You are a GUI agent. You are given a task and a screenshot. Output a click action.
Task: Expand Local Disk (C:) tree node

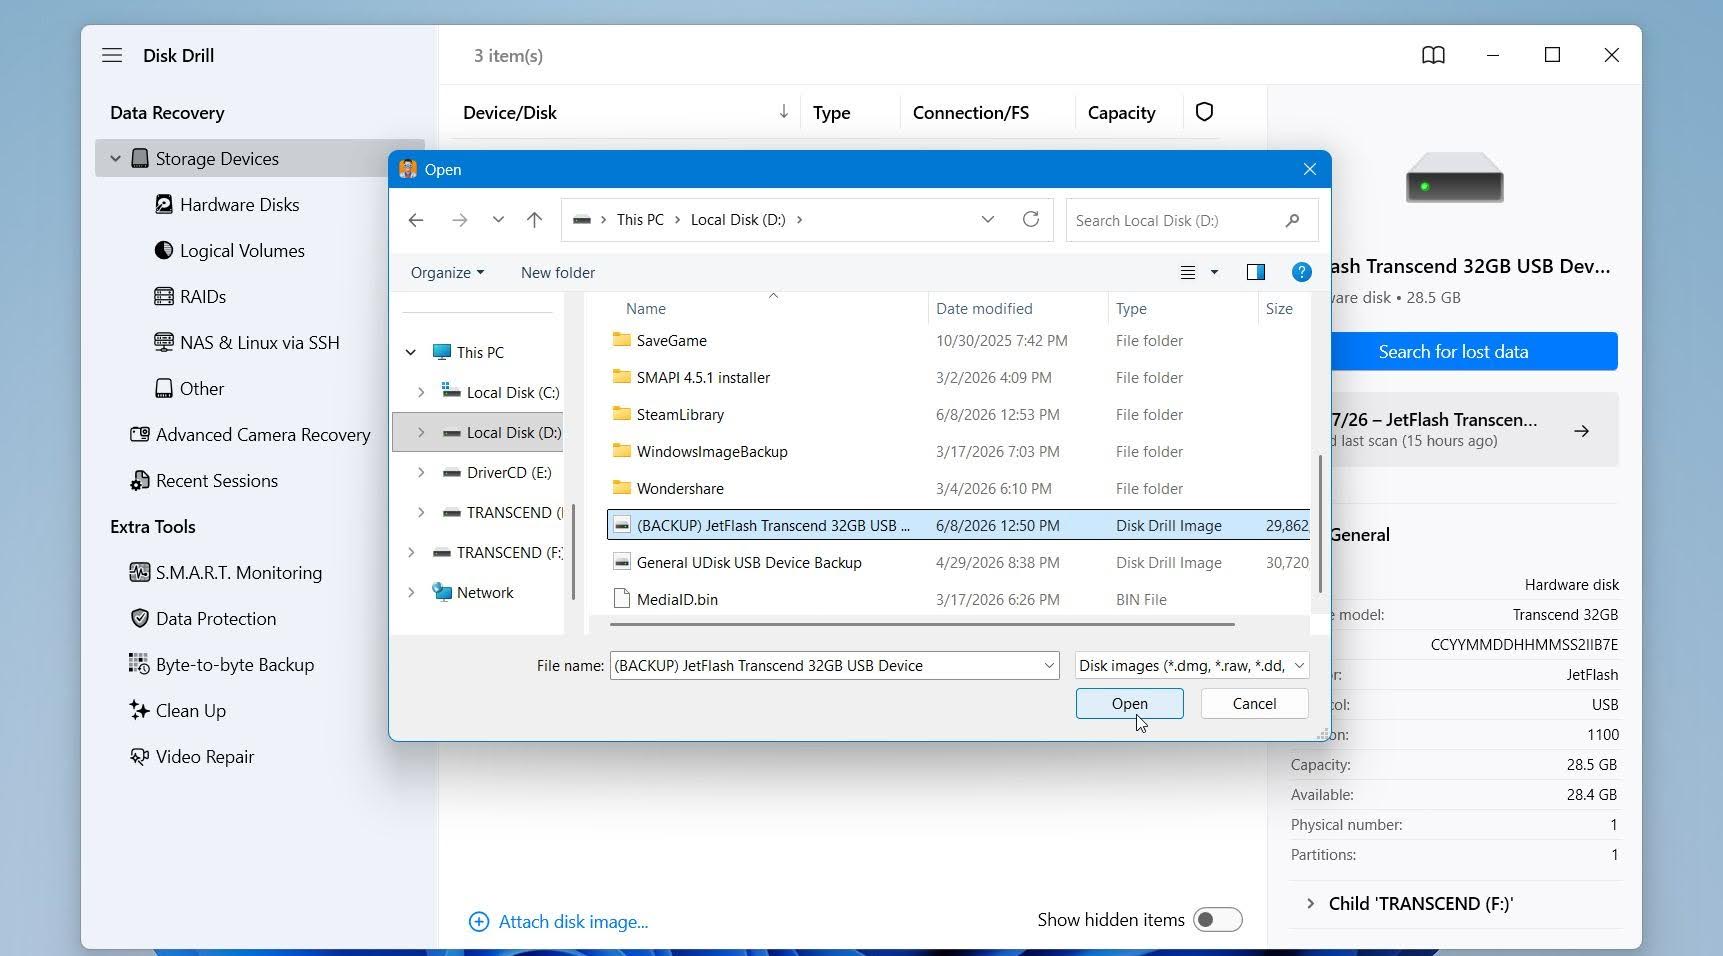421,392
